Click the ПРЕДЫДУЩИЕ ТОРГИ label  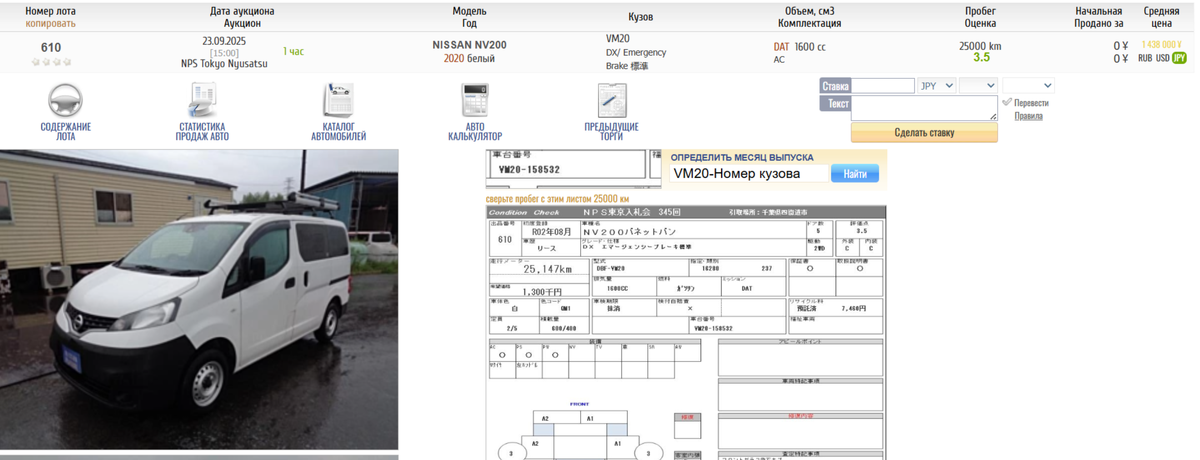(611, 131)
